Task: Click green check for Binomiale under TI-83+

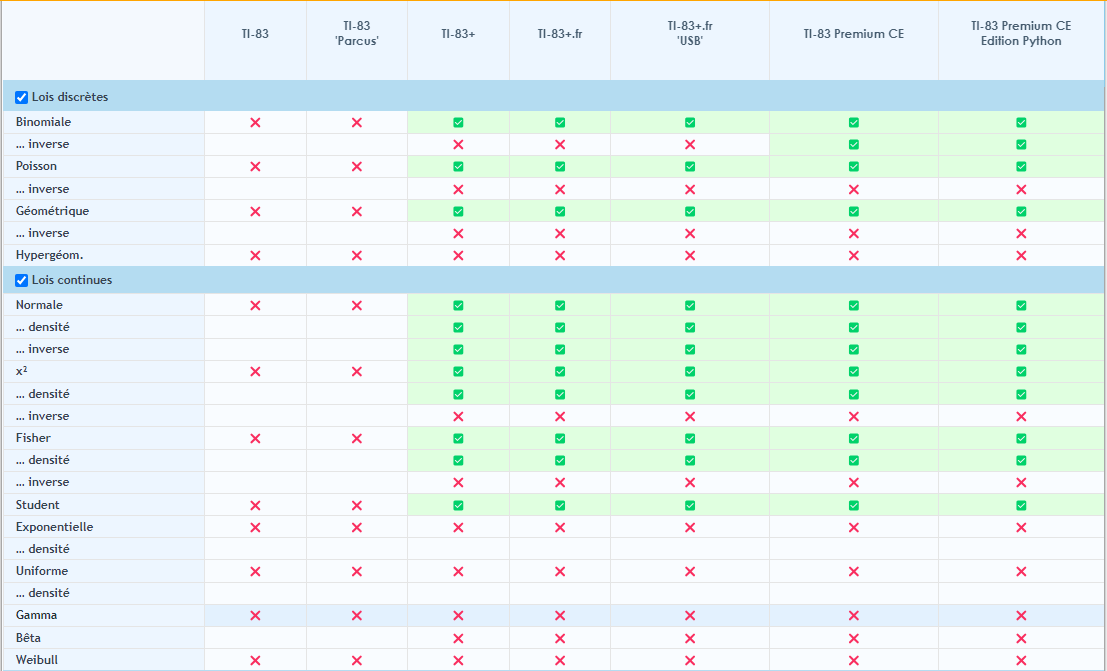Action: (458, 123)
